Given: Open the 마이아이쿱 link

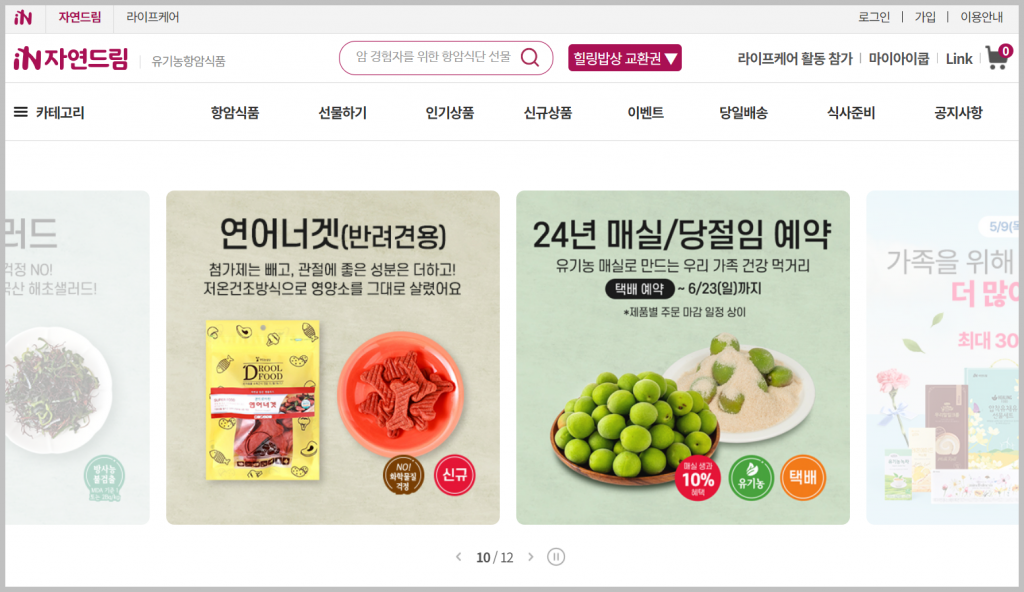Looking at the screenshot, I should click(899, 59).
